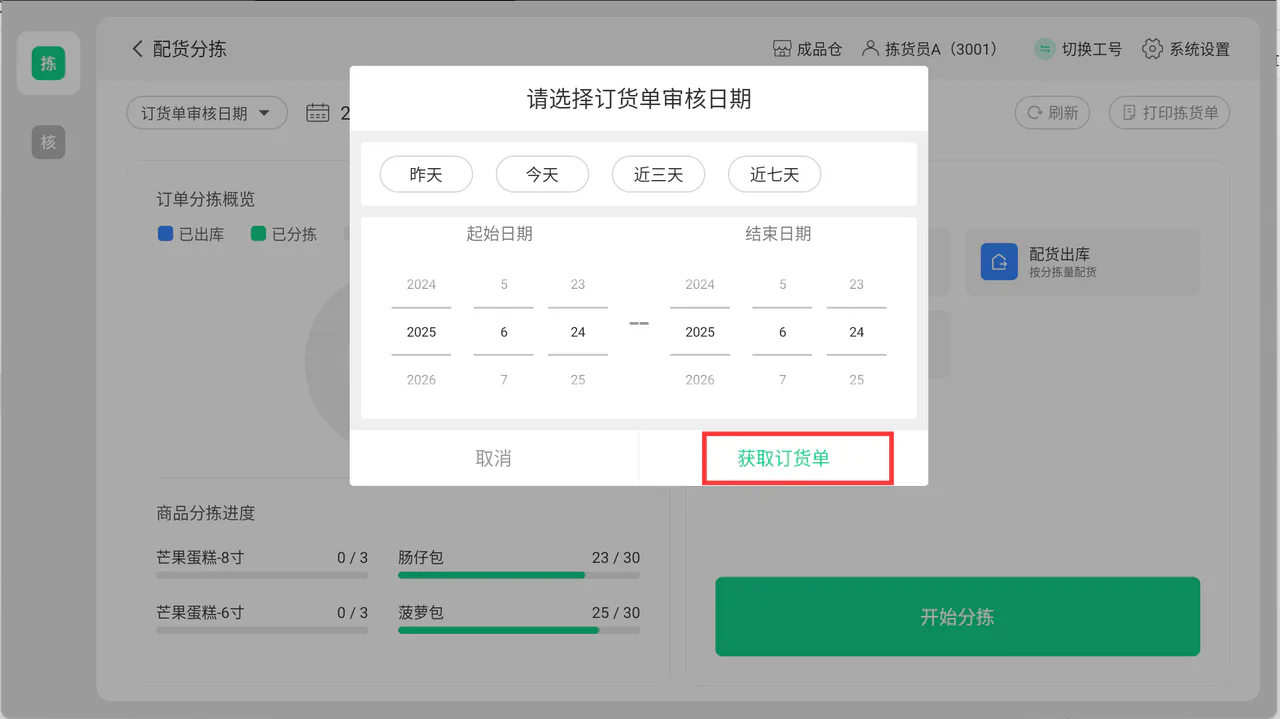
Task: Select the 今天 quick date range
Action: click(x=542, y=175)
